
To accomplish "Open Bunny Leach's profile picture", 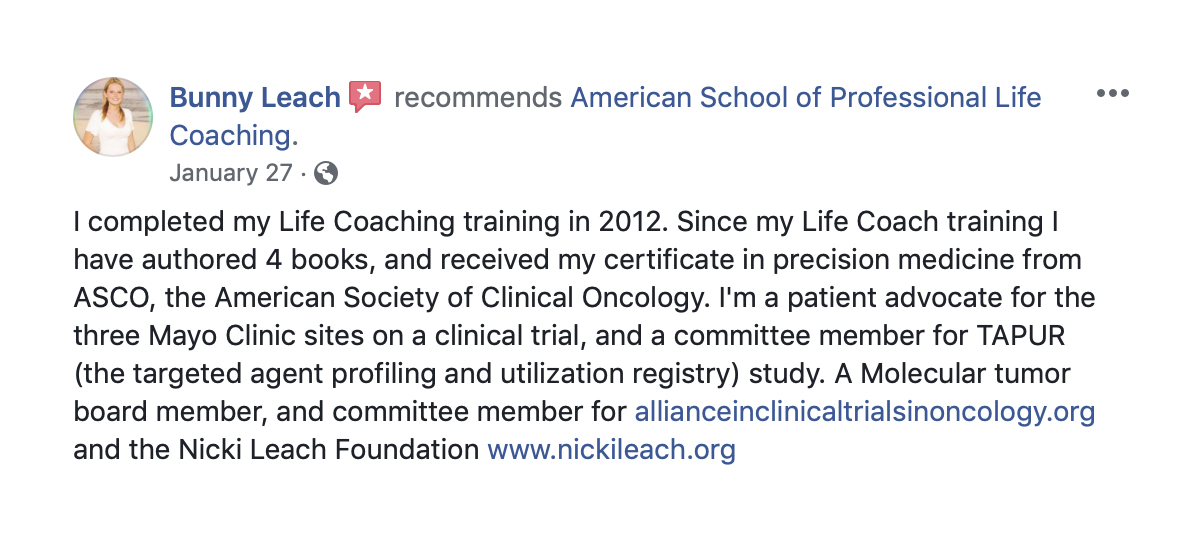I will coord(113,116).
